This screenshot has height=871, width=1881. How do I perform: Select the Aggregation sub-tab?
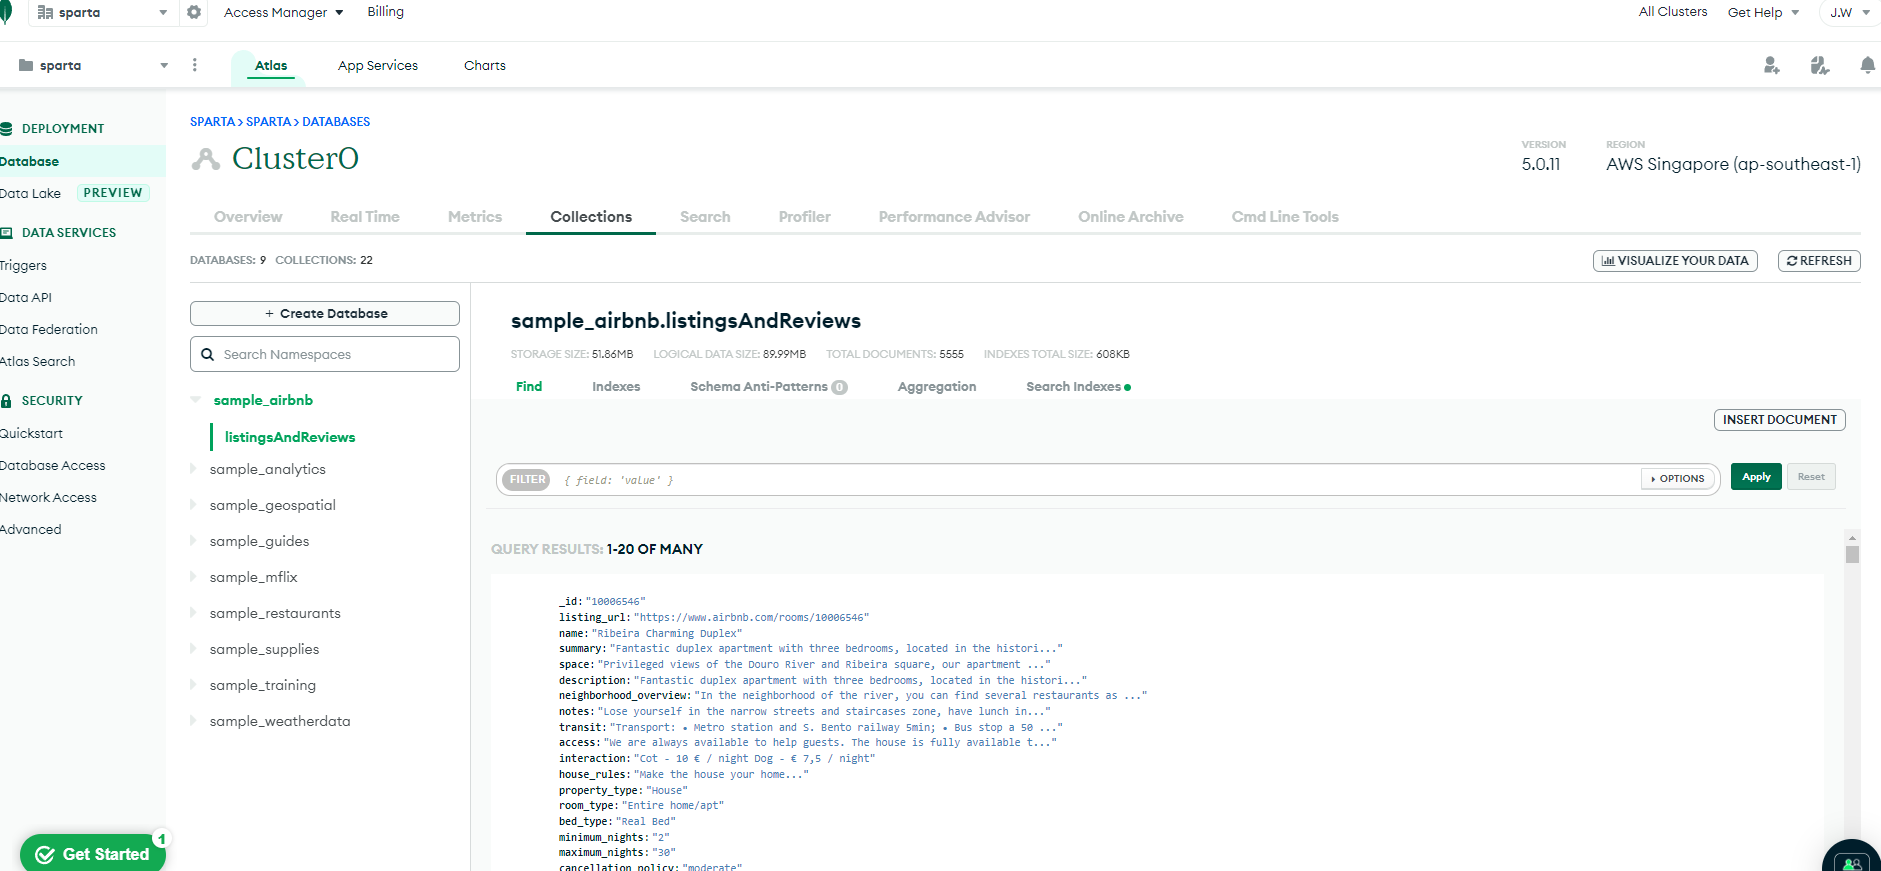[x=937, y=387]
